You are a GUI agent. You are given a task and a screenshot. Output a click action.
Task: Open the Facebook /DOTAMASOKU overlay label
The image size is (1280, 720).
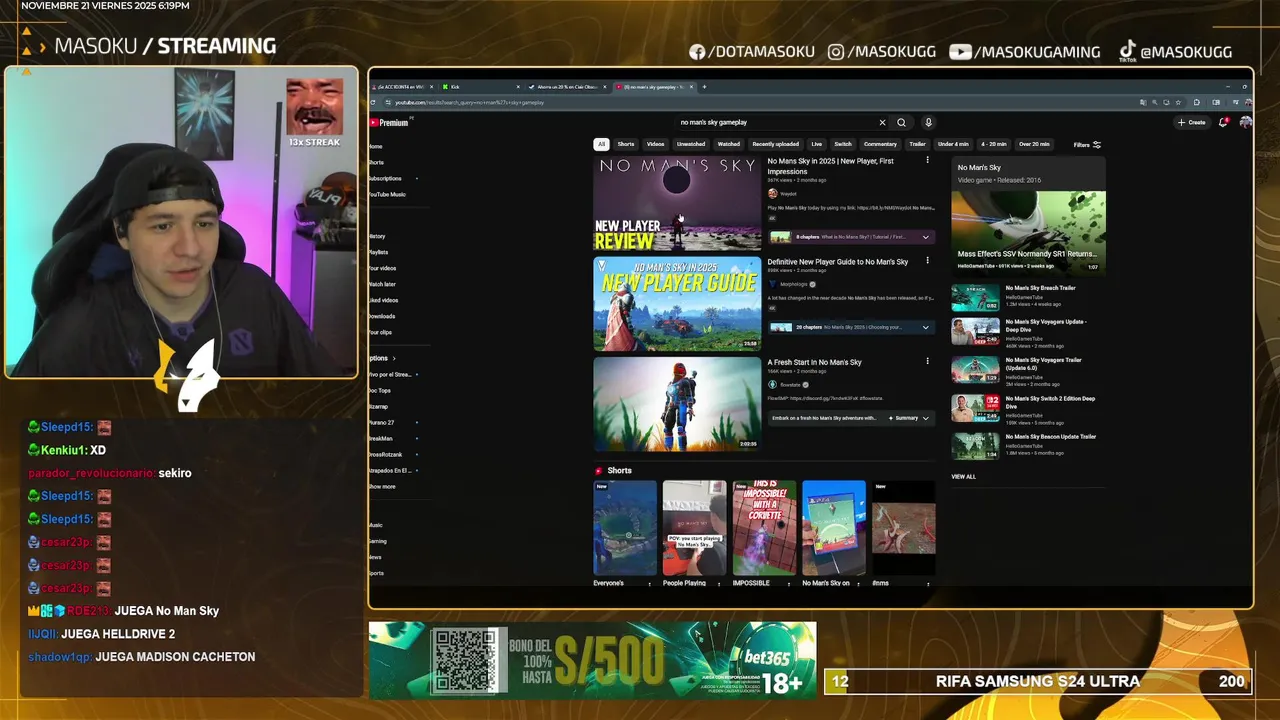(752, 52)
